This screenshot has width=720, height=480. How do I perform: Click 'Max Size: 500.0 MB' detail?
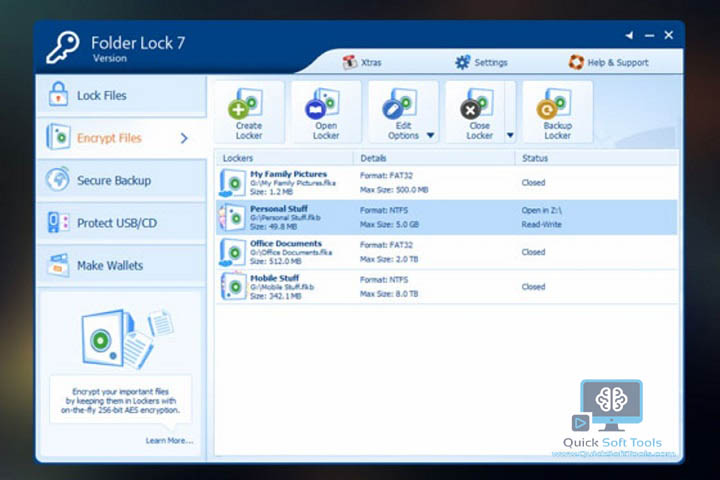394,190
